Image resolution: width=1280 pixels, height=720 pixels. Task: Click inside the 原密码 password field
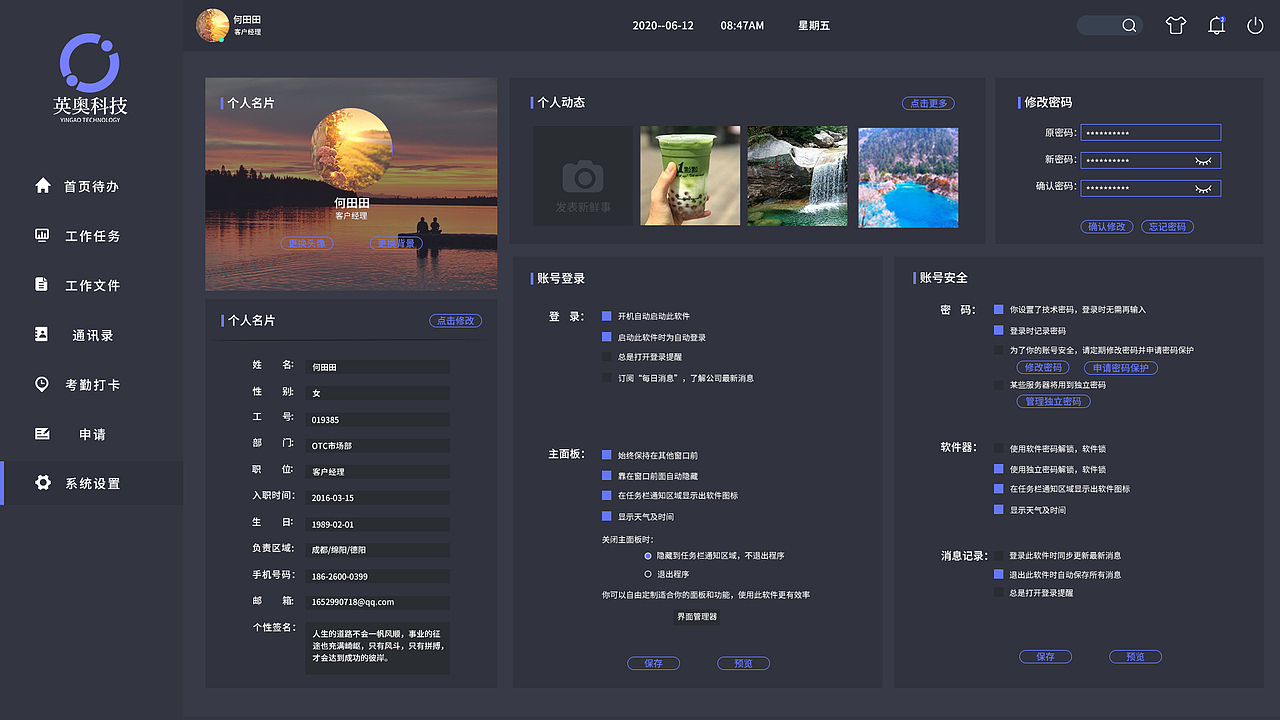tap(1150, 132)
